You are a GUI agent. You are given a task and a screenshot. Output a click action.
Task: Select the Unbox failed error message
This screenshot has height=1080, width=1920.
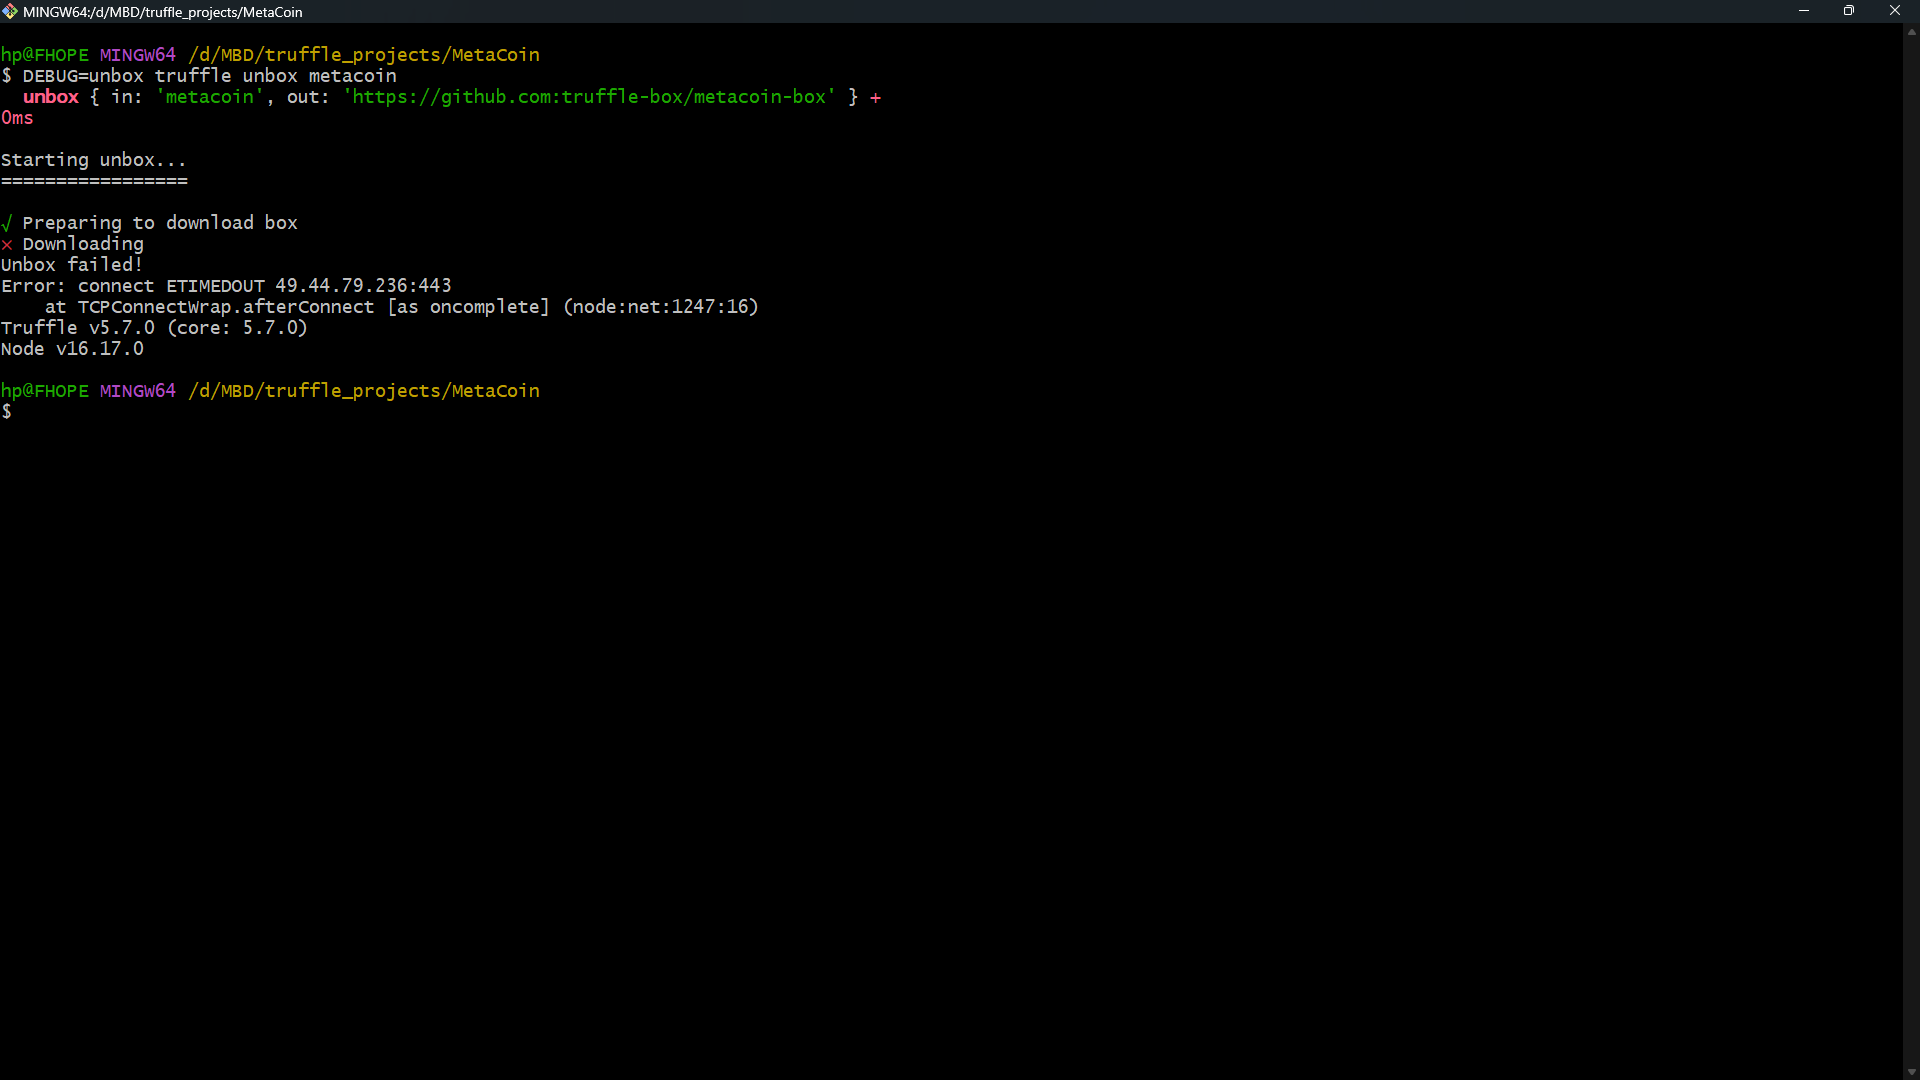[71, 264]
